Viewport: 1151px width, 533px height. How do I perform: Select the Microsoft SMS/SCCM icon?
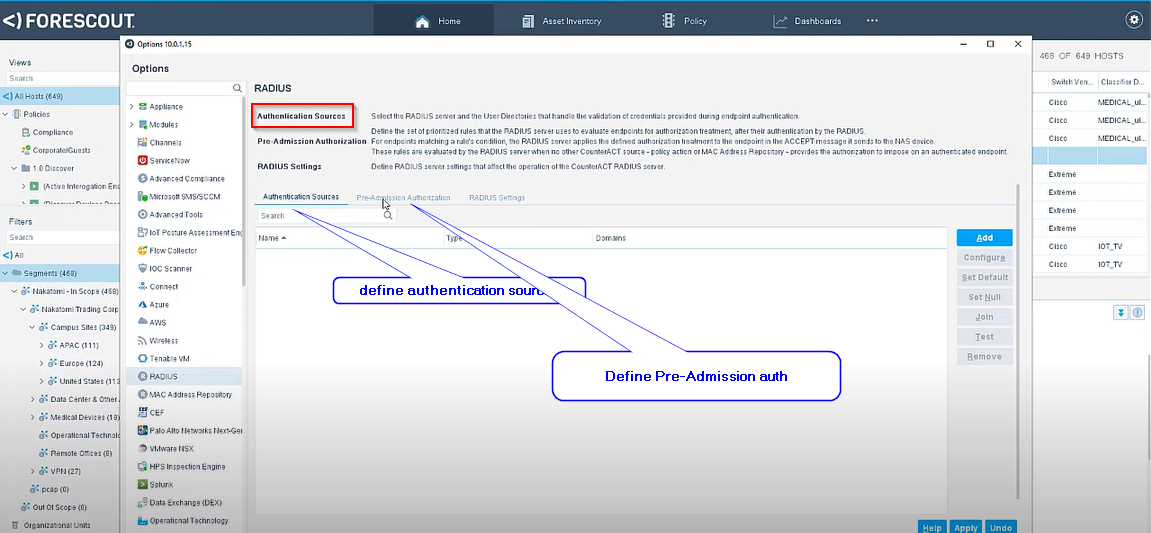pos(142,197)
